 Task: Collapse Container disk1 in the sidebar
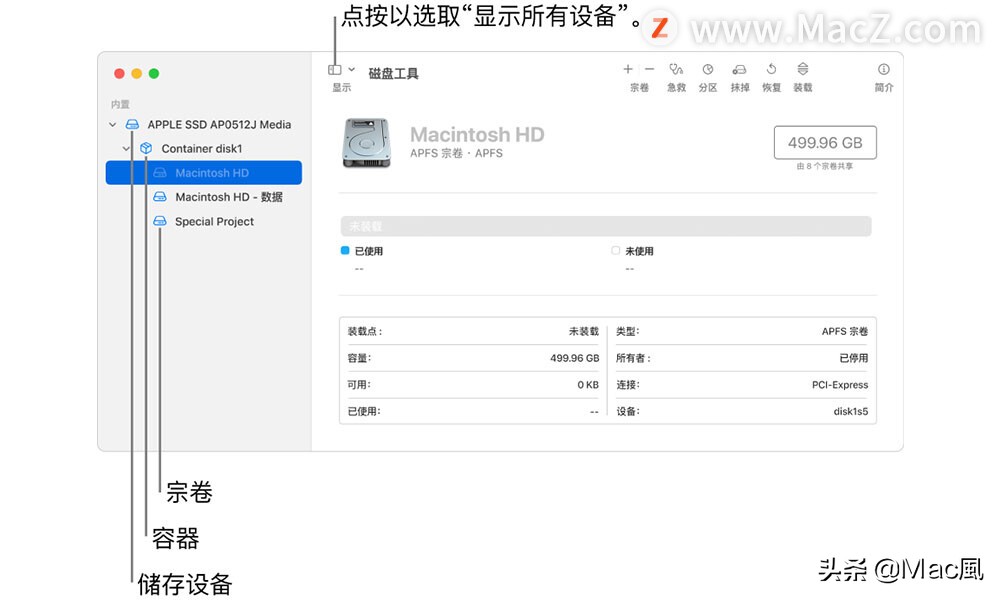point(127,148)
